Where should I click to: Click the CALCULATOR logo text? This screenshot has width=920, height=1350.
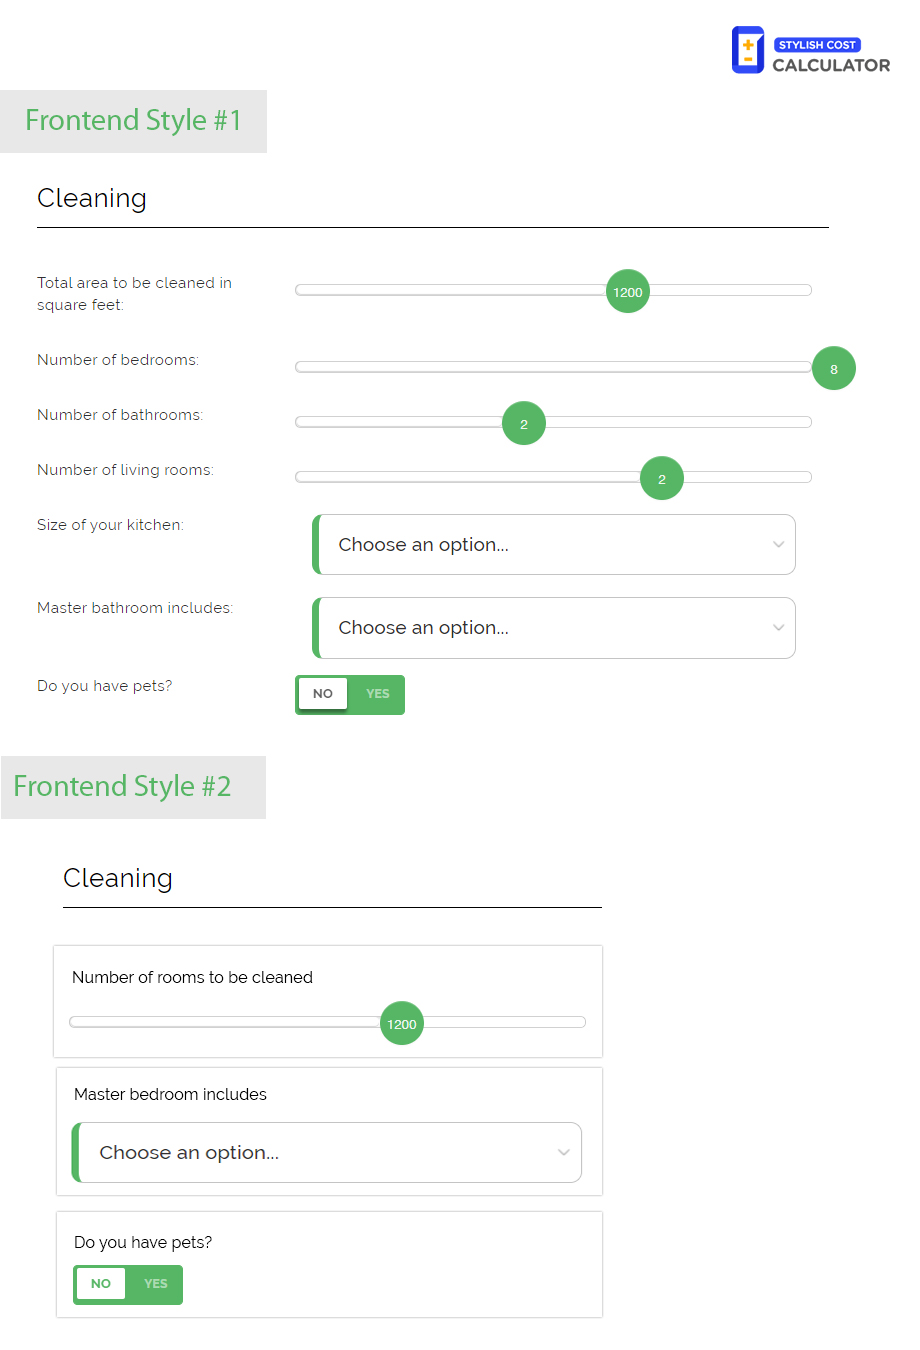coord(831,65)
